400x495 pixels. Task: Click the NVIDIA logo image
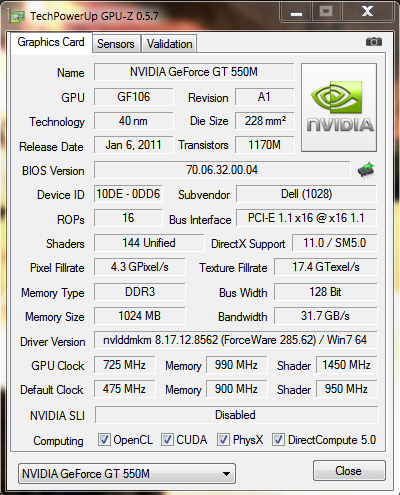(x=339, y=107)
